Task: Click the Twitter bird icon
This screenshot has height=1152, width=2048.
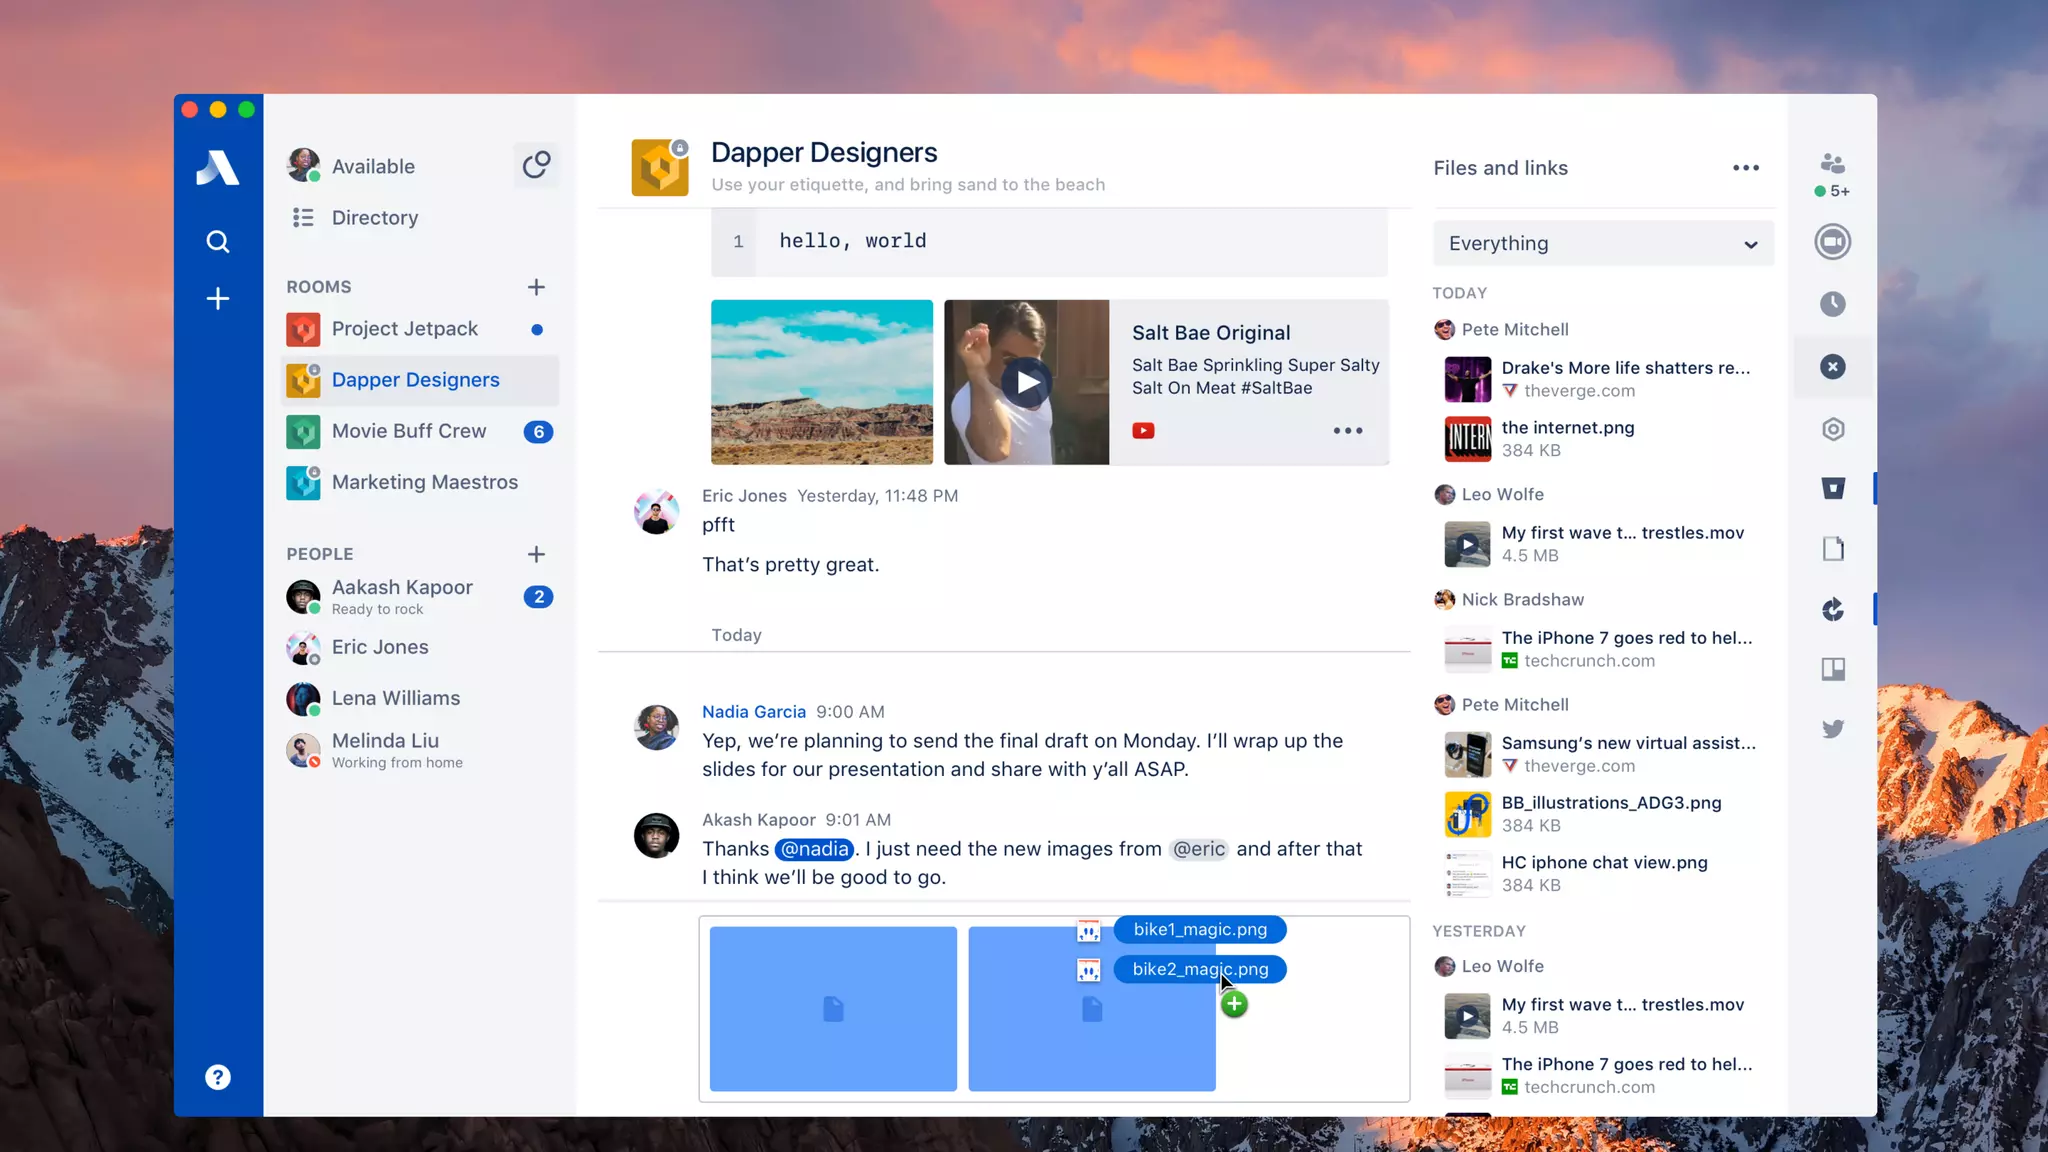Action: click(x=1832, y=729)
